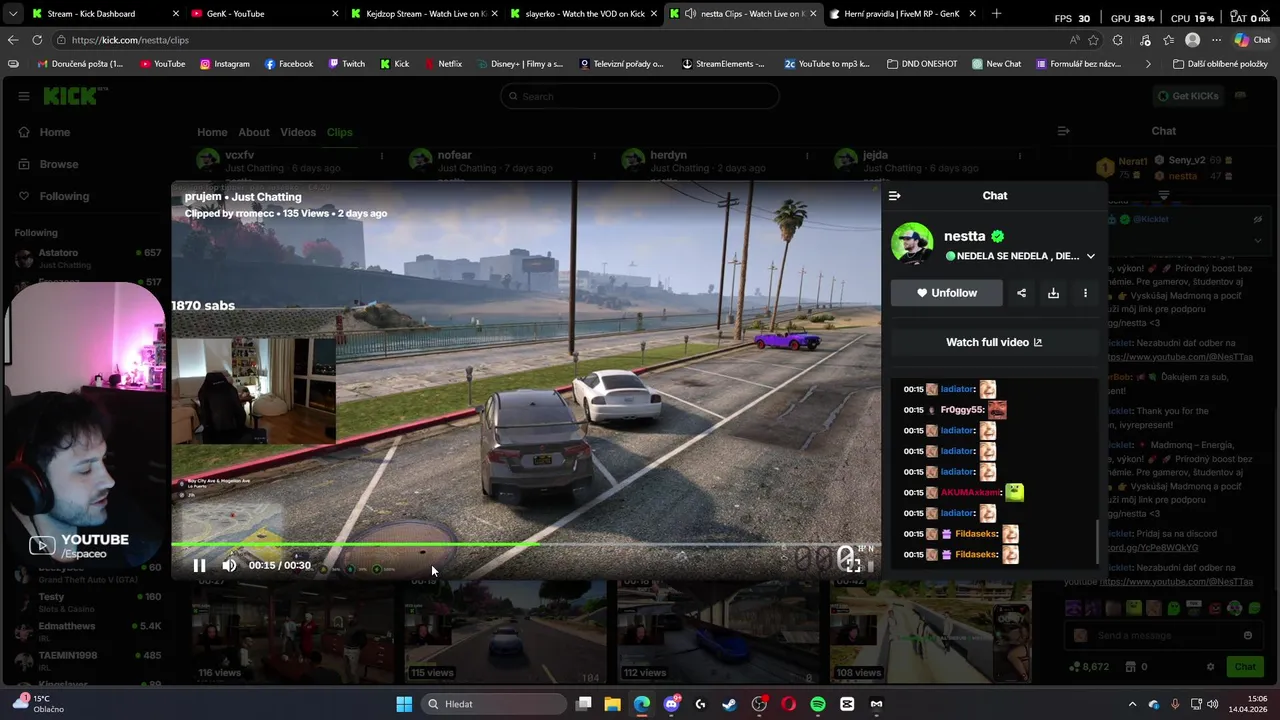The width and height of the screenshot is (1280, 720).
Task: Switch to Kejdzop Stream tab
Action: (x=423, y=14)
